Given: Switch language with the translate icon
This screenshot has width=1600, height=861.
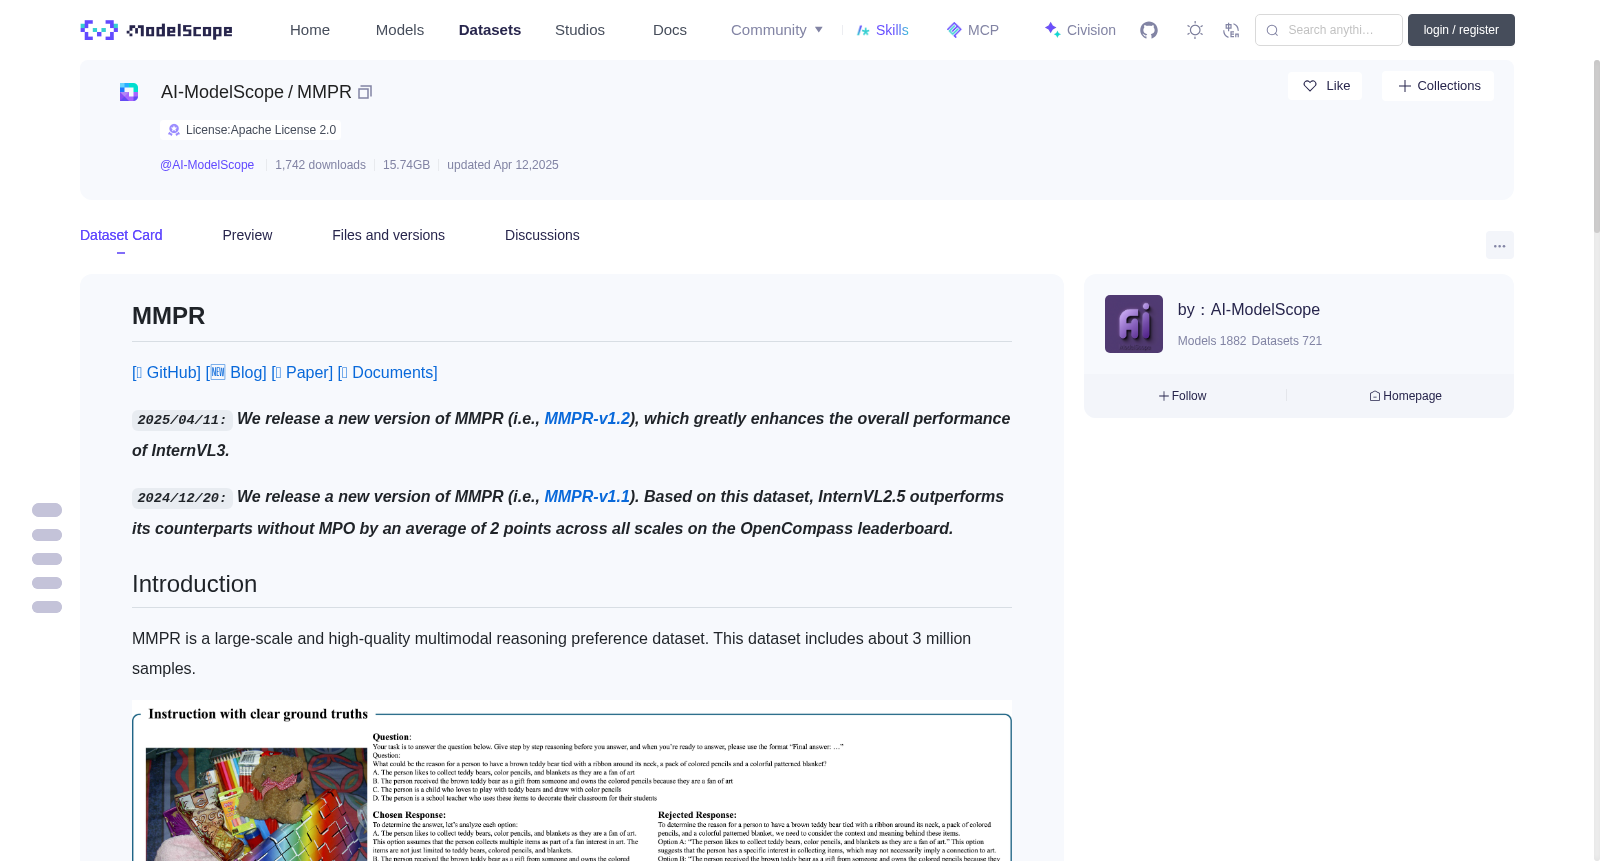Looking at the screenshot, I should [1231, 30].
